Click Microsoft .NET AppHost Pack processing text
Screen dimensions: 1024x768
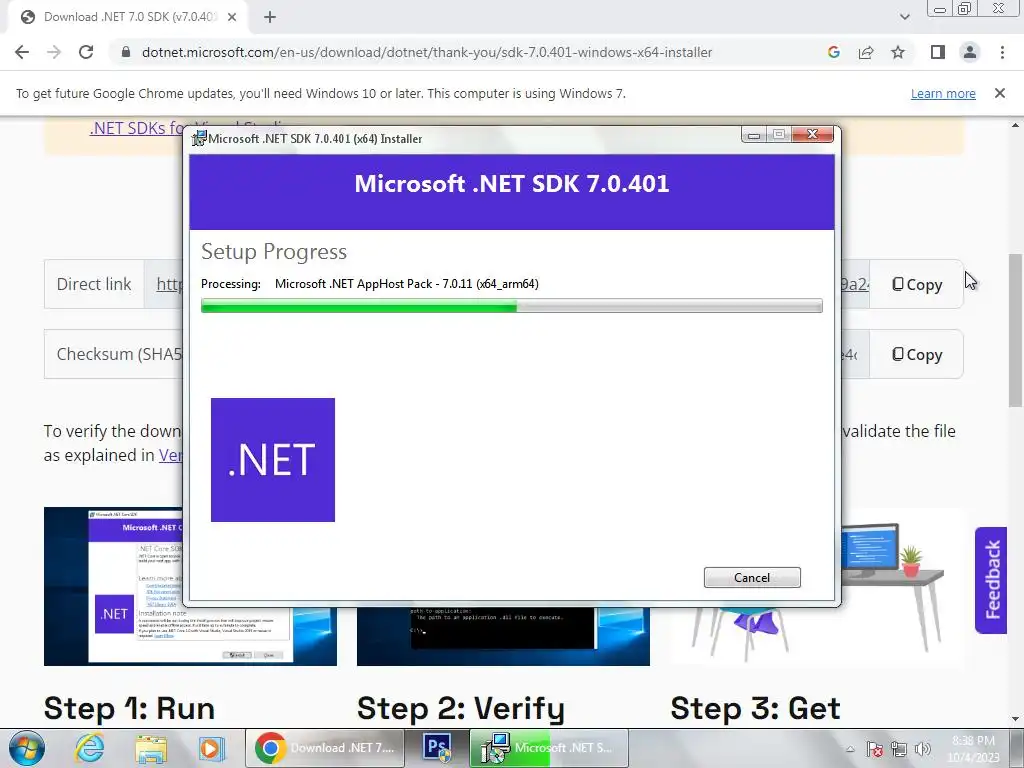tap(406, 284)
